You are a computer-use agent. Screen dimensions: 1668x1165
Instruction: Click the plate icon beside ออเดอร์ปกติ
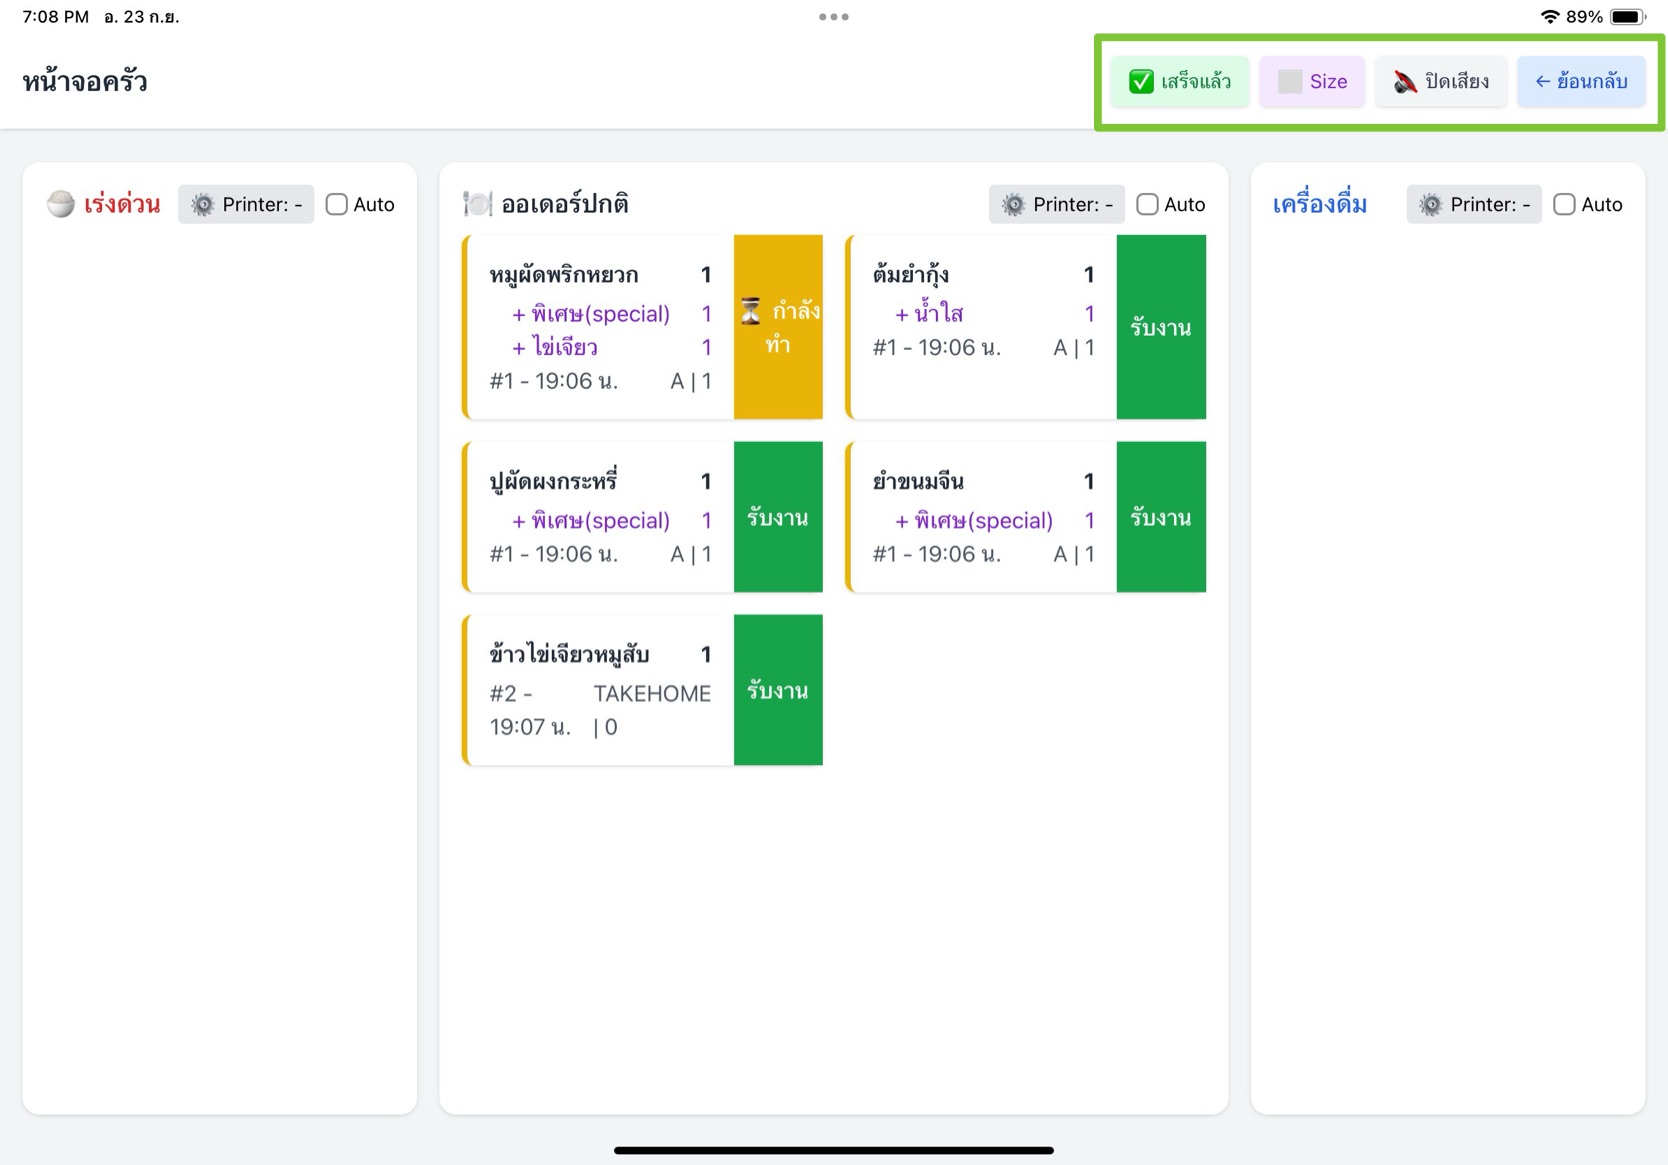click(x=477, y=205)
